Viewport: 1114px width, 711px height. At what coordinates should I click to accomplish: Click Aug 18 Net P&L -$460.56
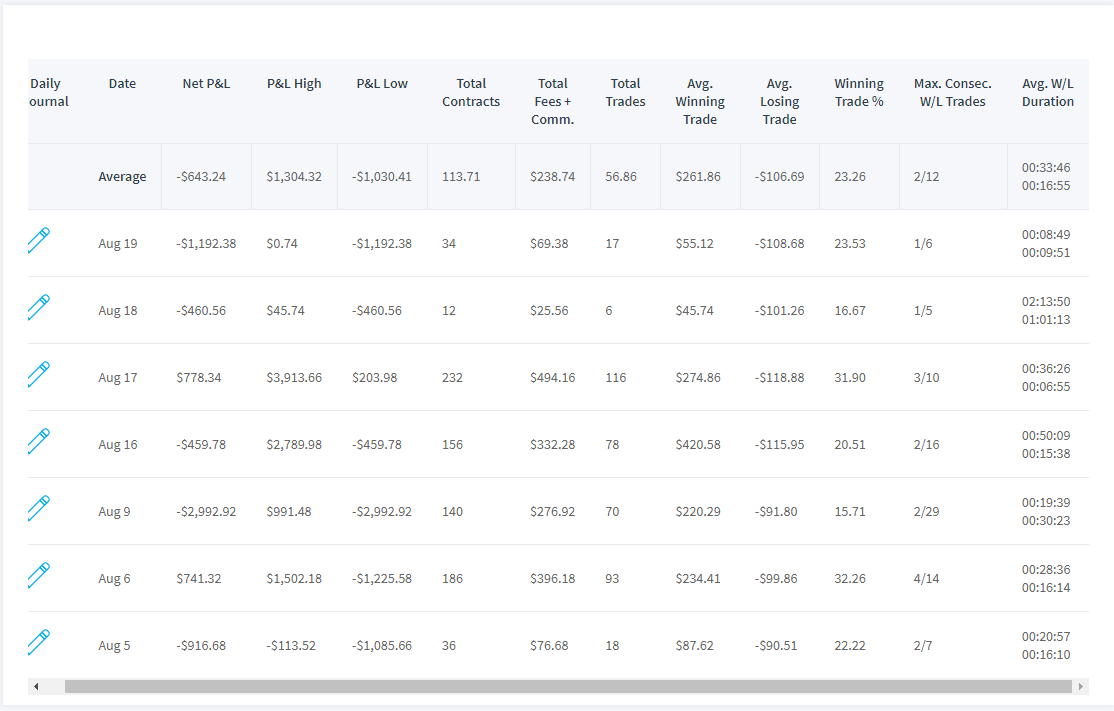click(x=201, y=311)
